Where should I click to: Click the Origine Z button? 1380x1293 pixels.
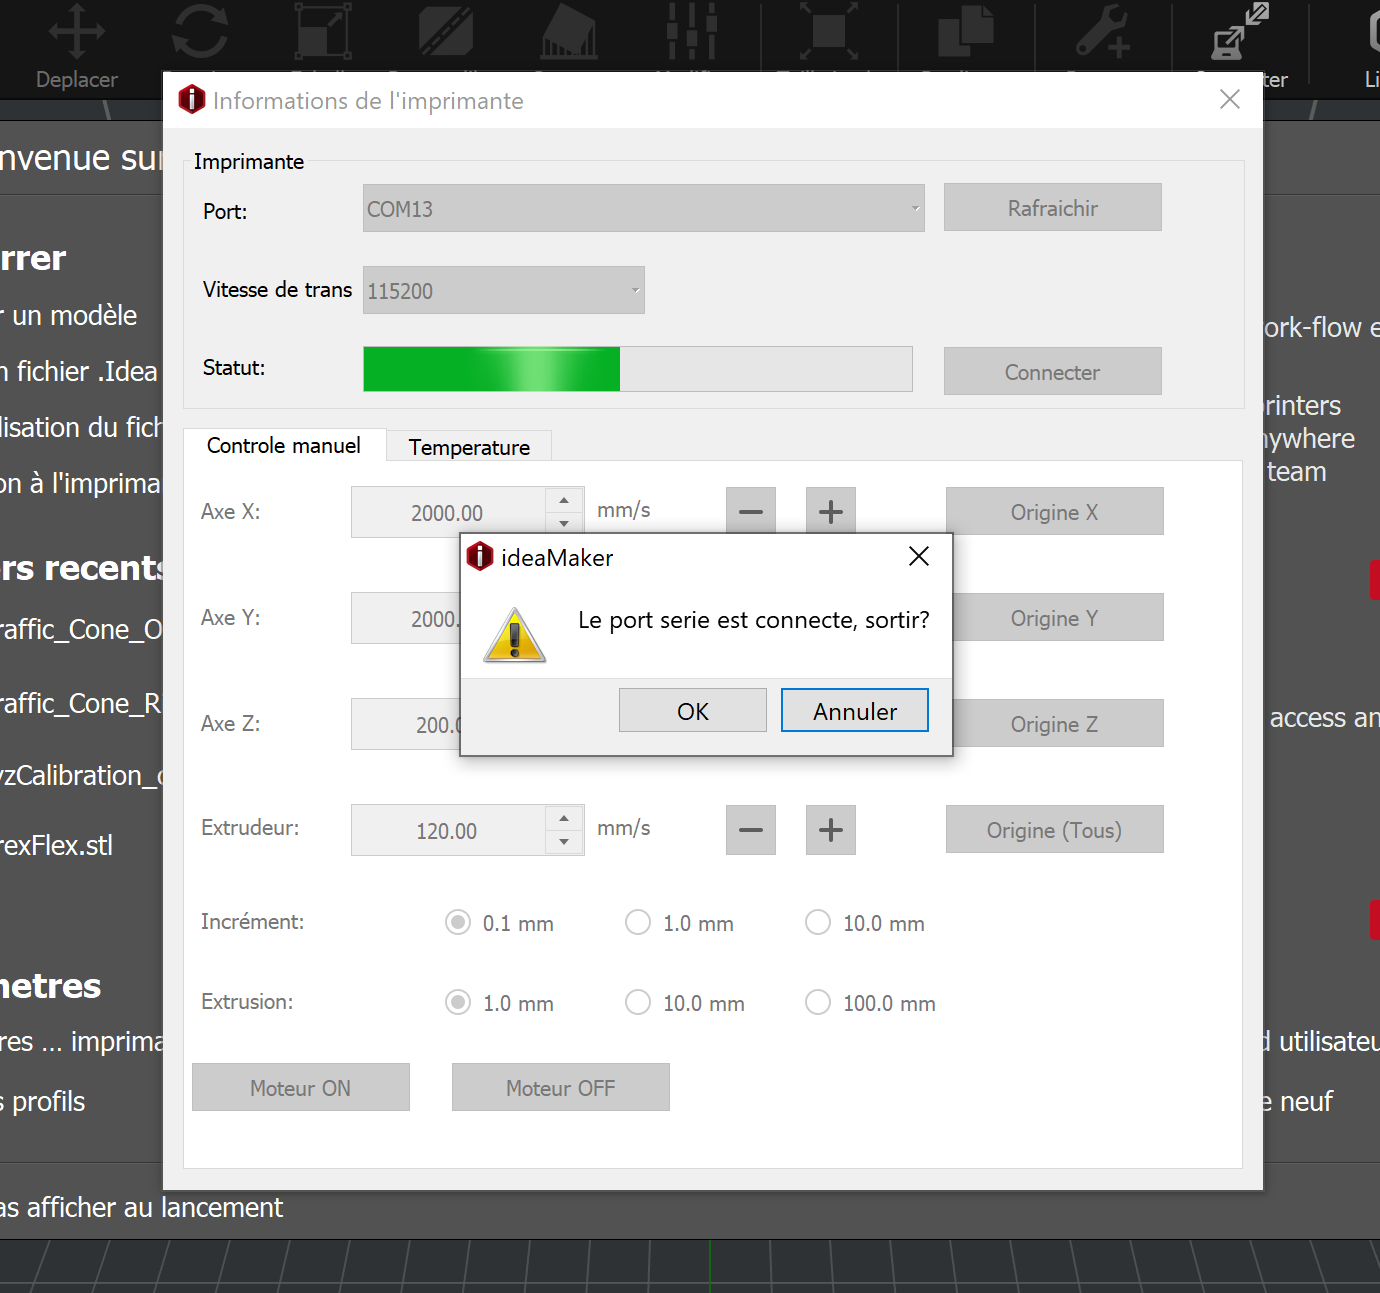pos(1058,724)
